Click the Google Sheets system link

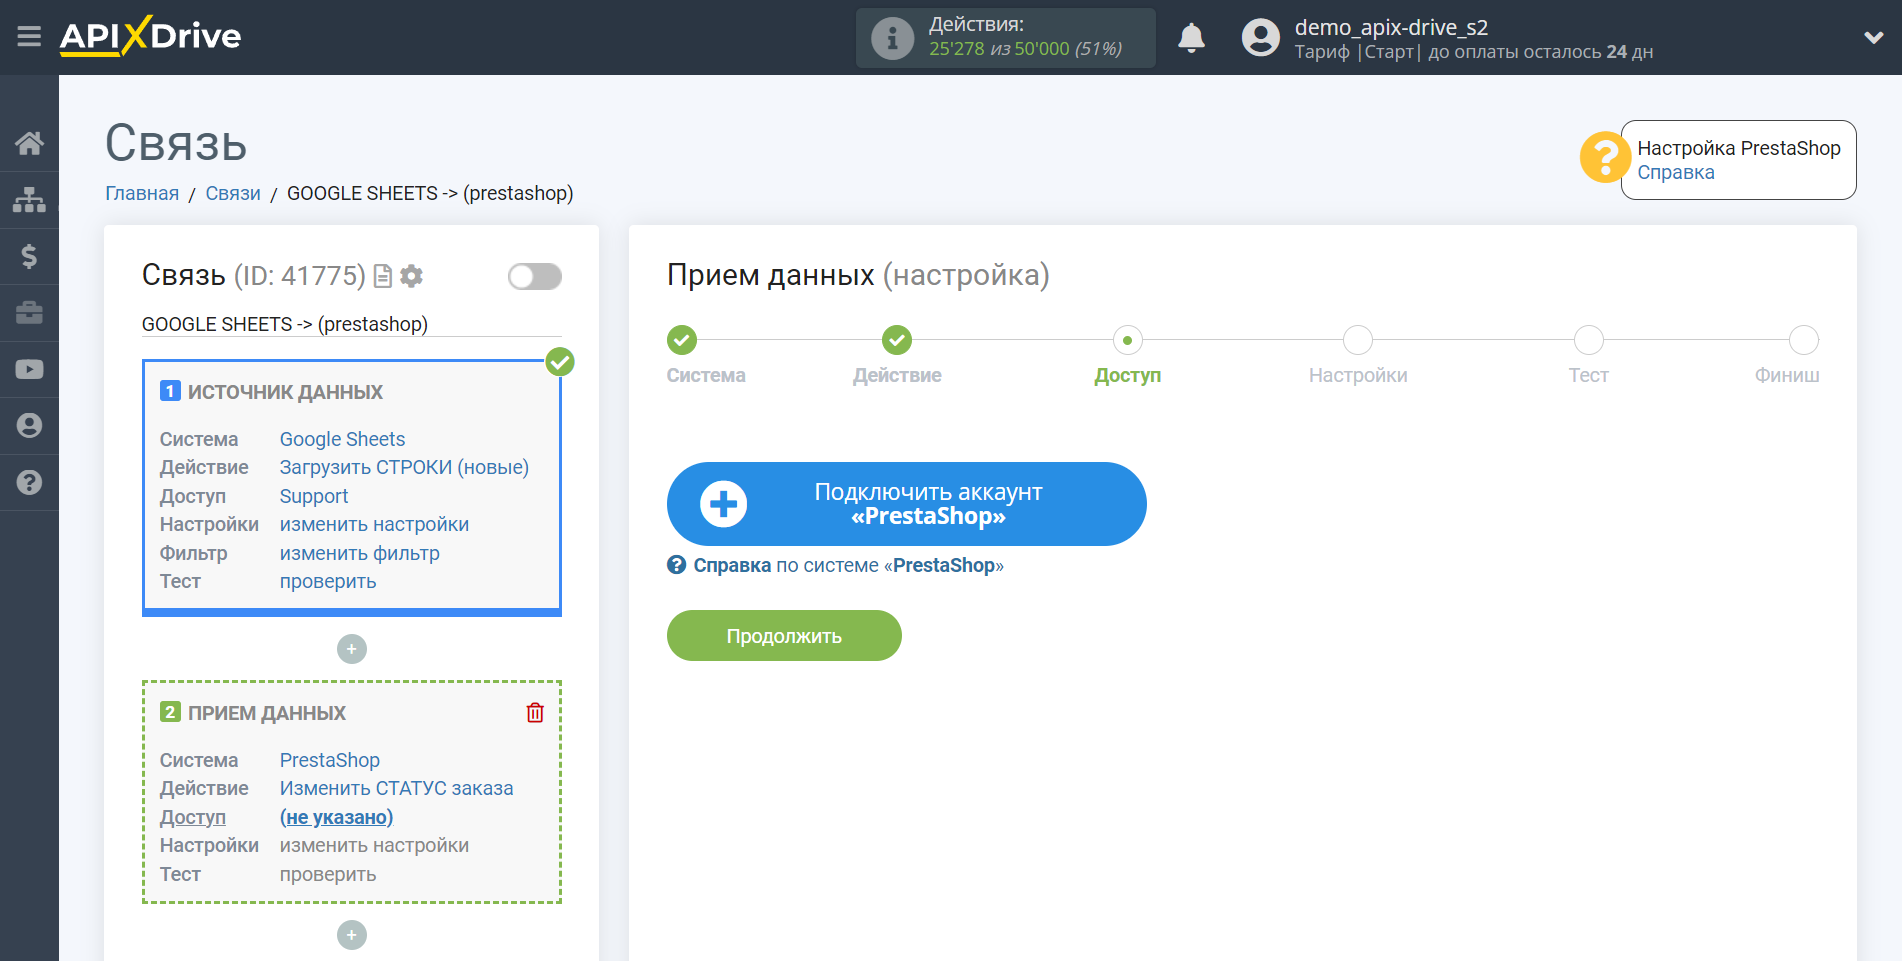click(342, 439)
